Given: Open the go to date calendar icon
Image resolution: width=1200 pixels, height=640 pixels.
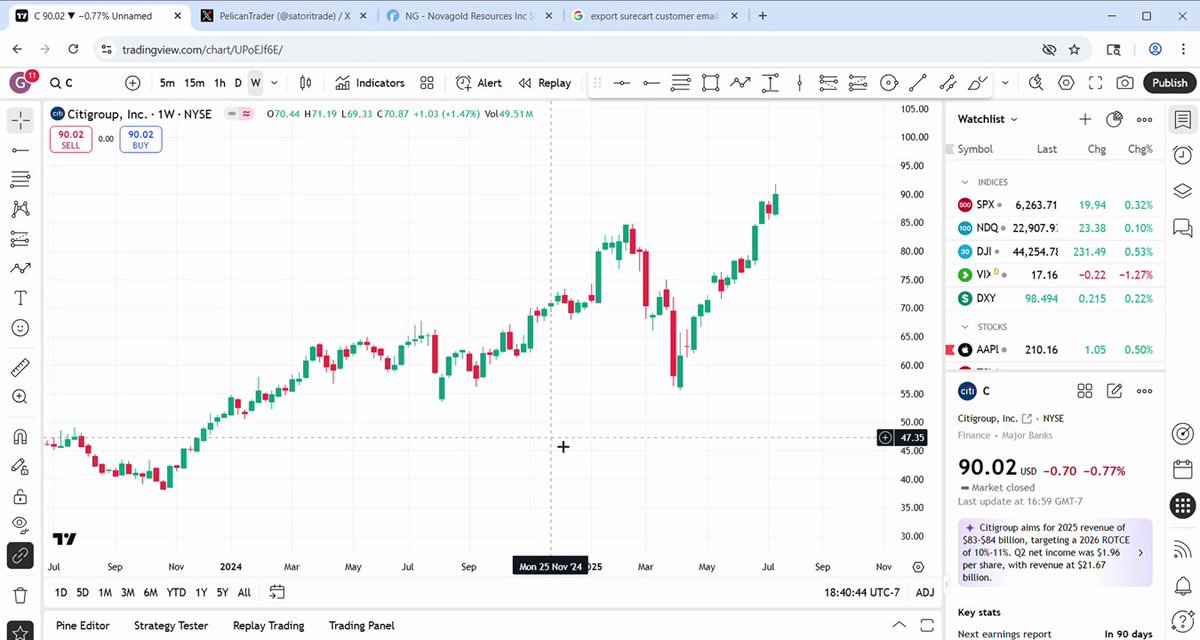Looking at the screenshot, I should point(277,593).
